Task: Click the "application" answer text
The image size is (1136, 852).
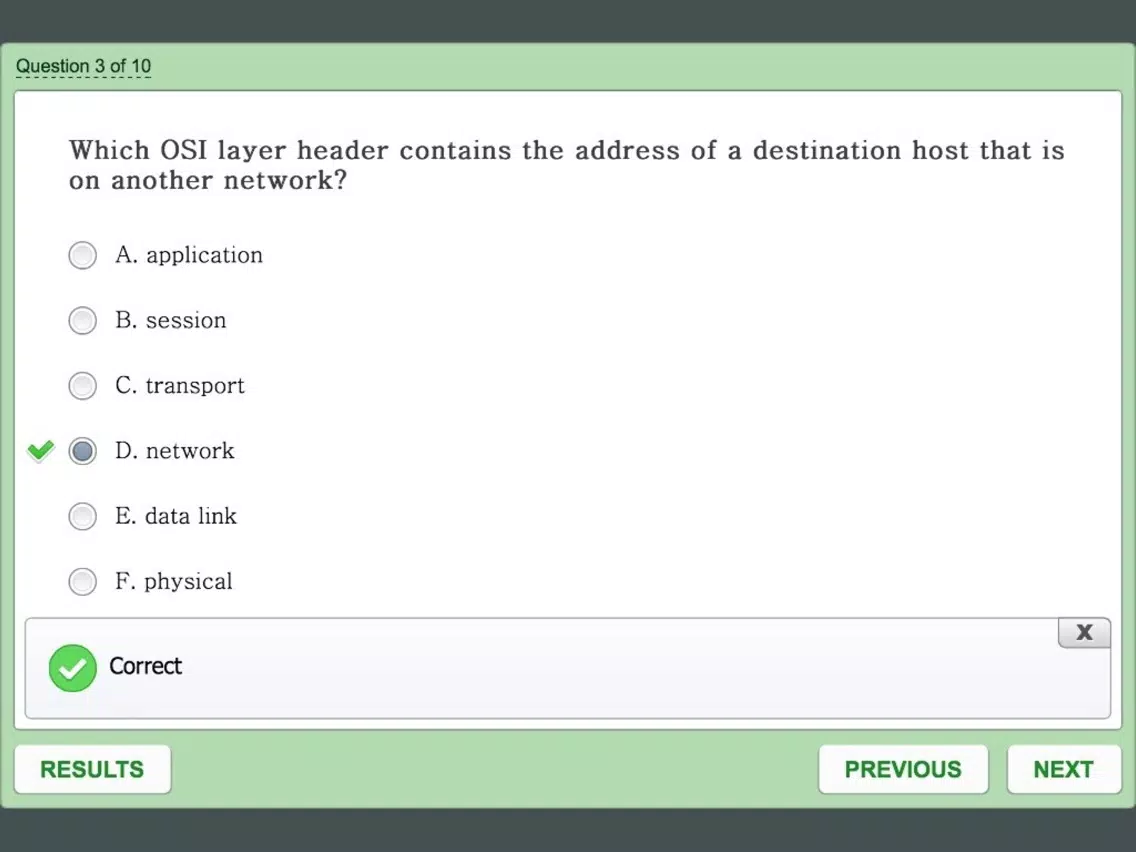Action: (x=204, y=256)
